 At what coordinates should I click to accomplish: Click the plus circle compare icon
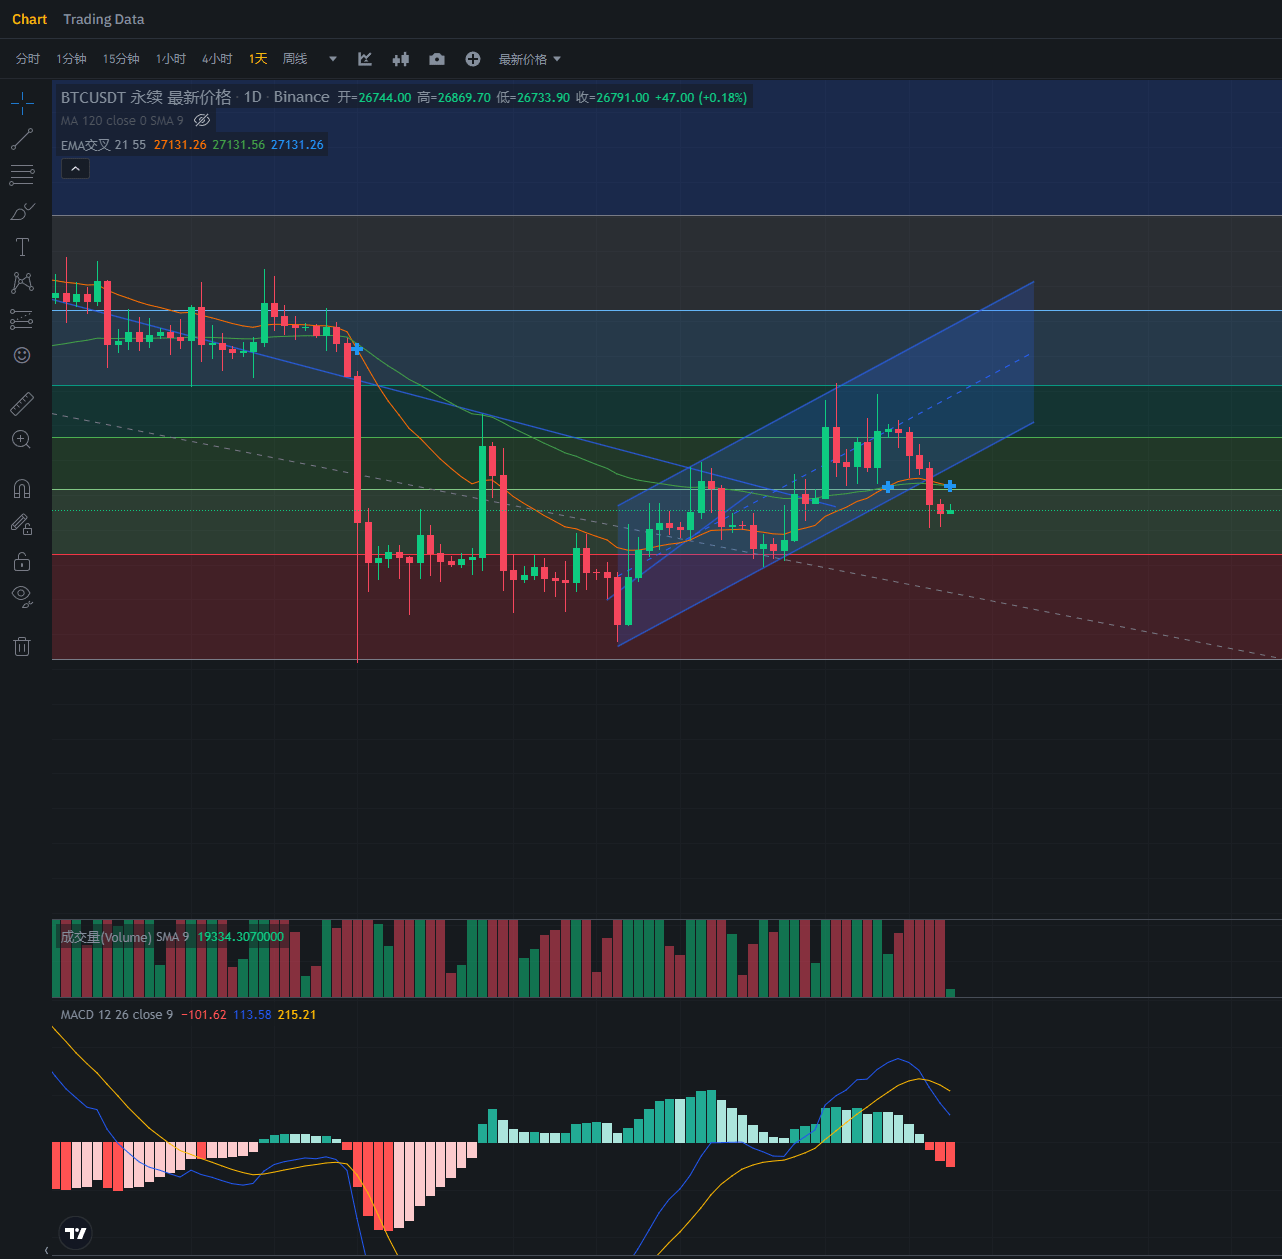click(473, 59)
